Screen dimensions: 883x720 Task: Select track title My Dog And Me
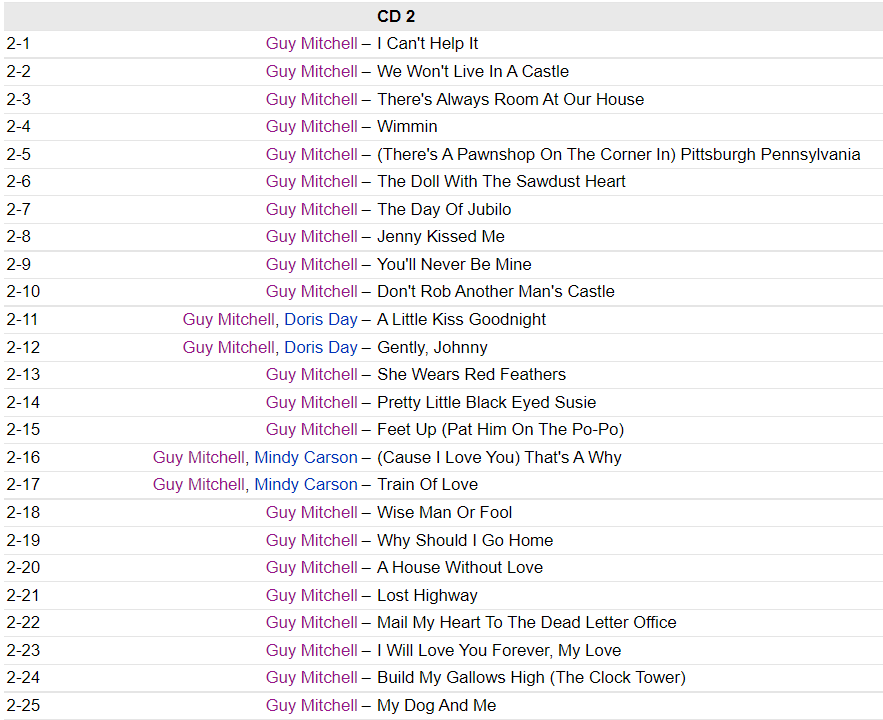436,705
